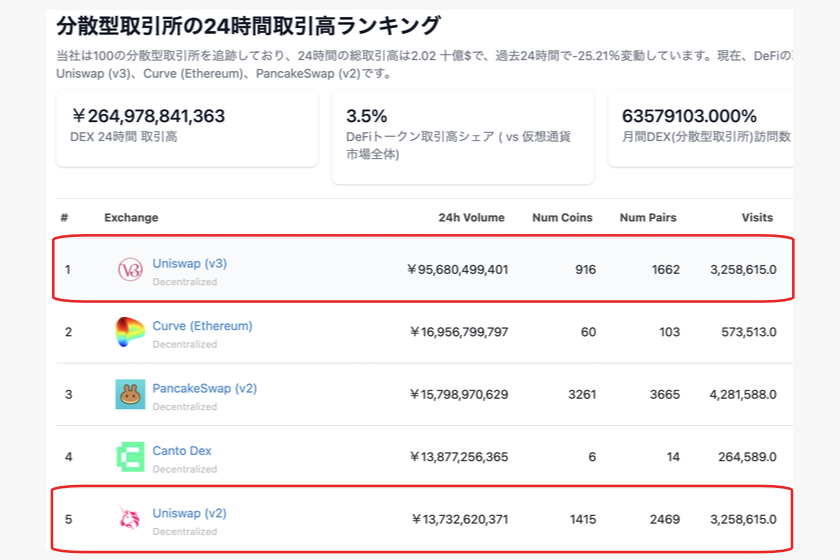
Task: Sort by the # rank column header
Action: [x=64, y=218]
